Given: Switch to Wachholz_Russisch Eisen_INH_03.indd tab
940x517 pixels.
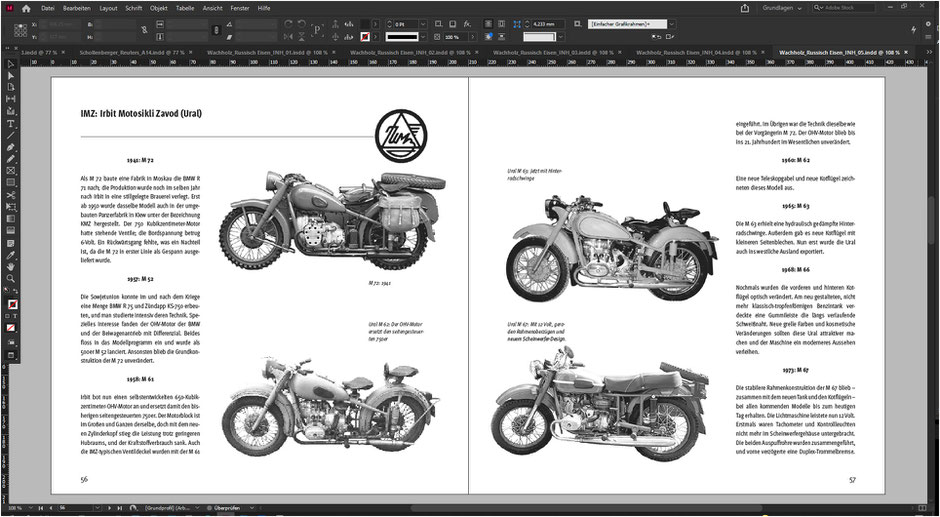Looking at the screenshot, I should tap(553, 52).
